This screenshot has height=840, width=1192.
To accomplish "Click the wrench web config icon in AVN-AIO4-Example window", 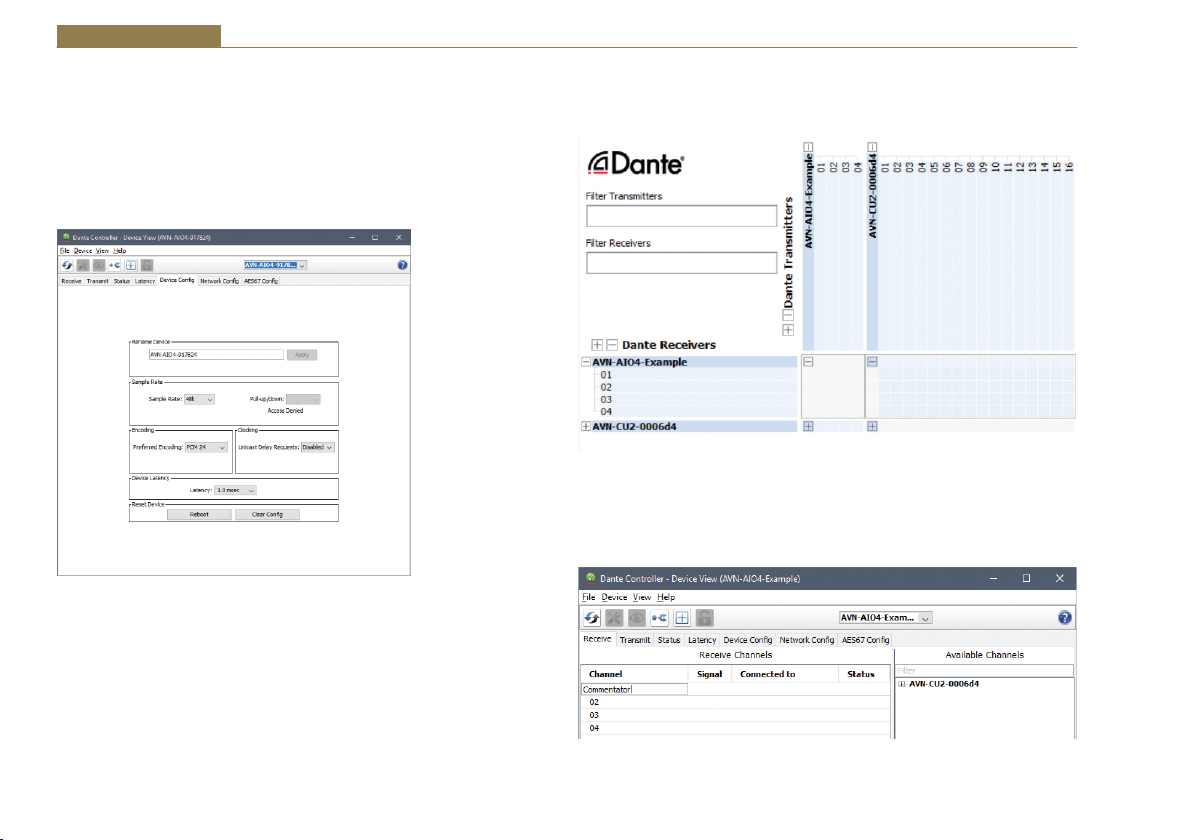I will [614, 618].
